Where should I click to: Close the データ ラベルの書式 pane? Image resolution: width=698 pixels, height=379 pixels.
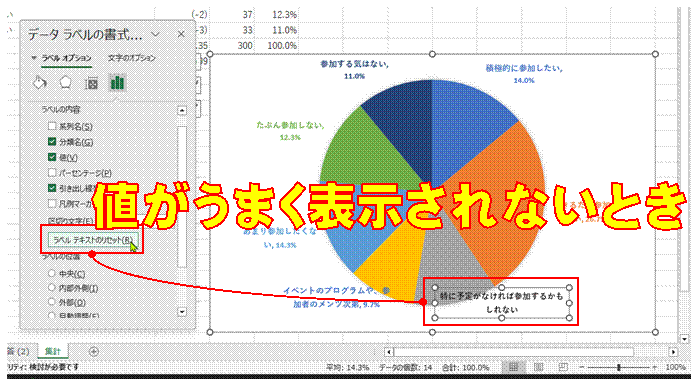[x=181, y=34]
